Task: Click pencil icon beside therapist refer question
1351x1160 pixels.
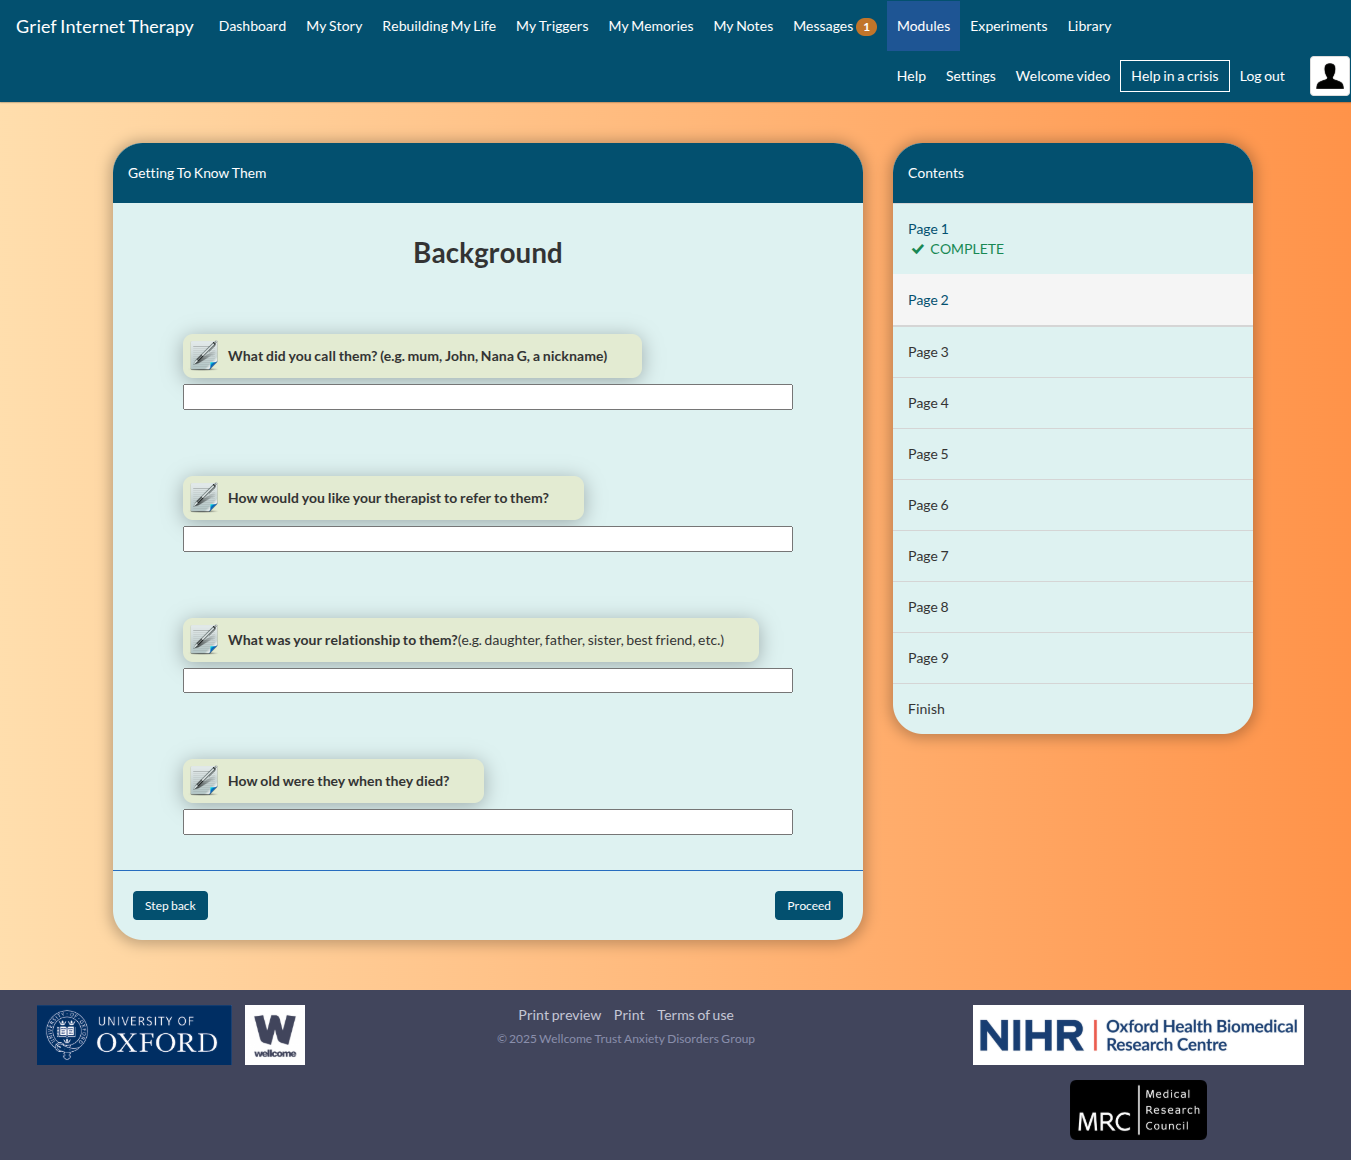Action: (x=204, y=498)
